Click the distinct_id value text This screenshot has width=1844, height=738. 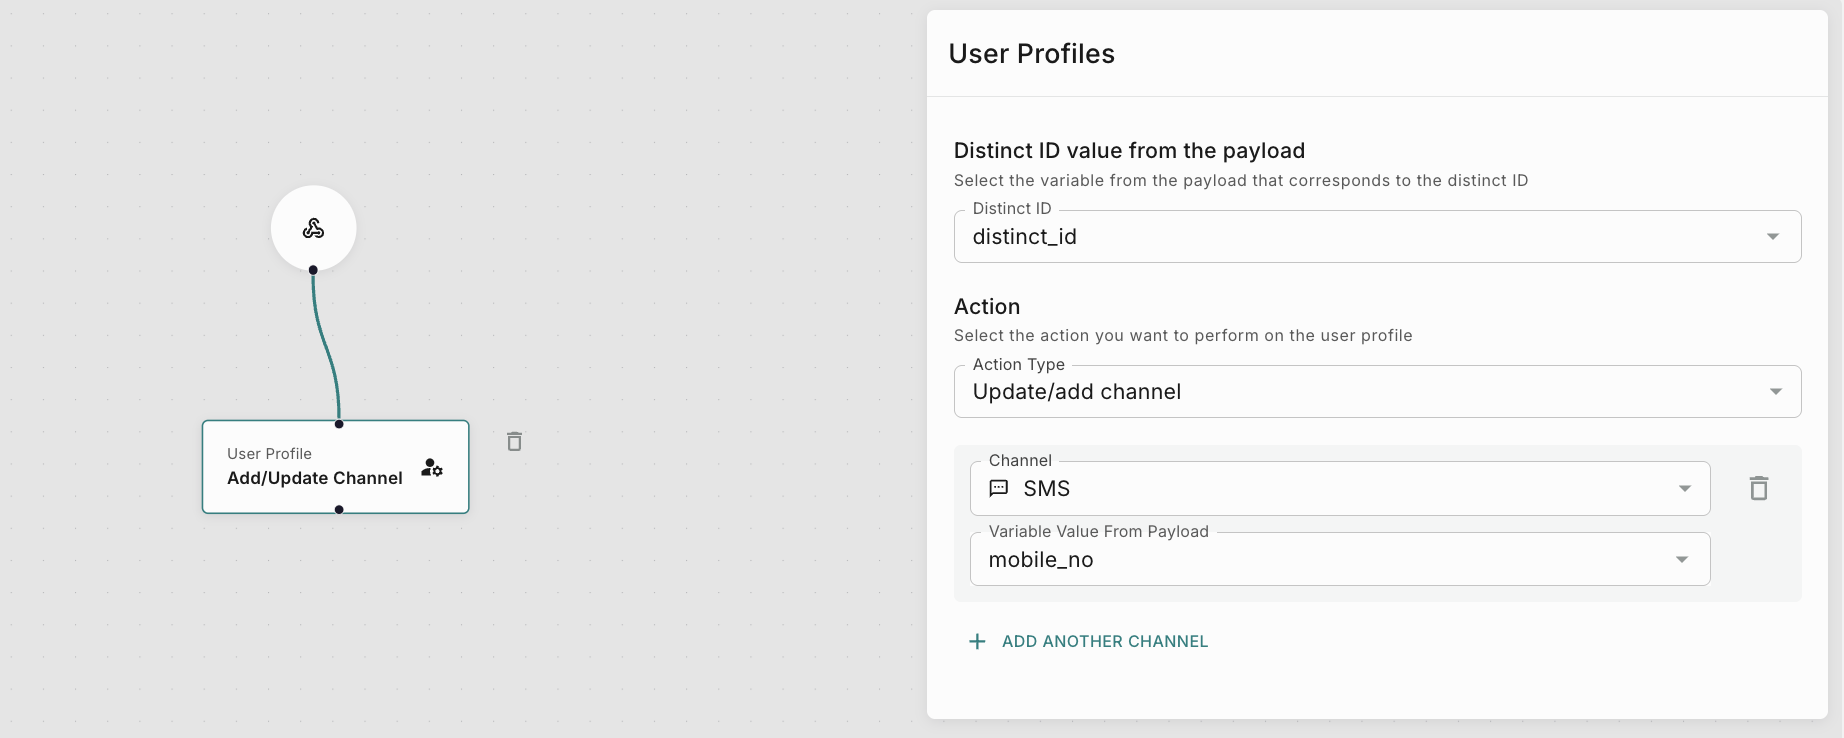pyautogui.click(x=1024, y=237)
